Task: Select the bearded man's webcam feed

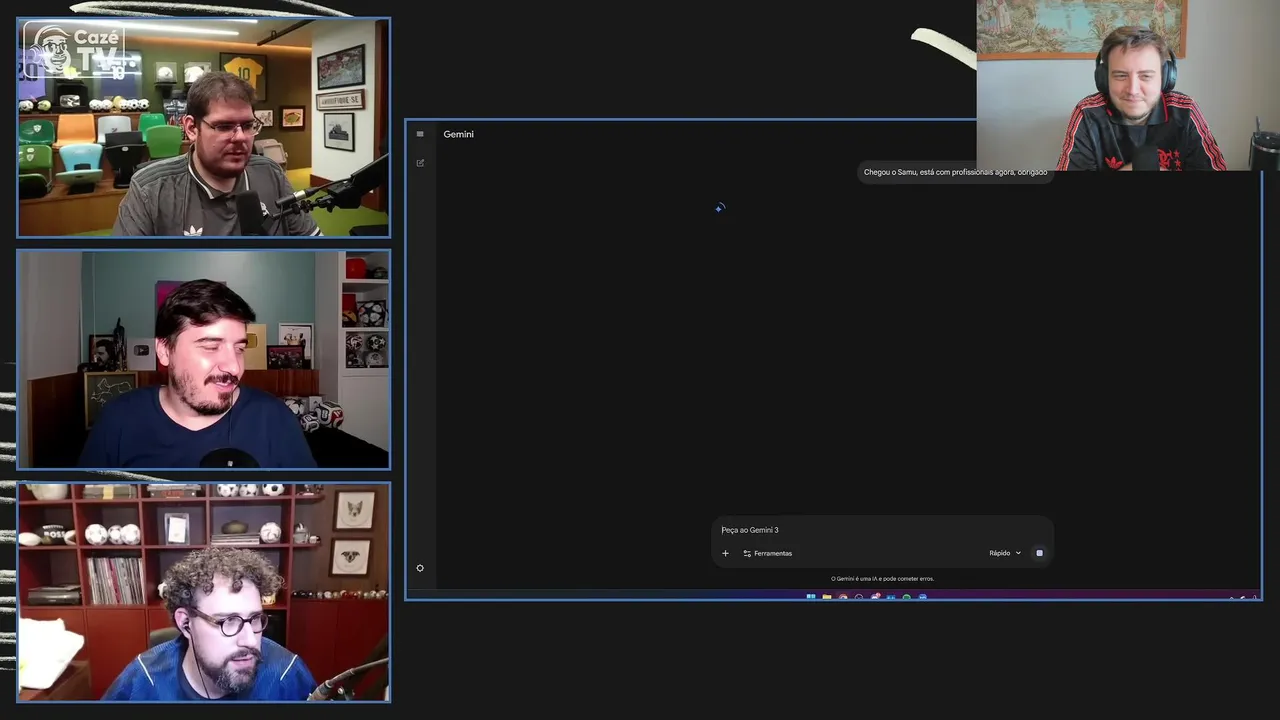Action: point(203,359)
